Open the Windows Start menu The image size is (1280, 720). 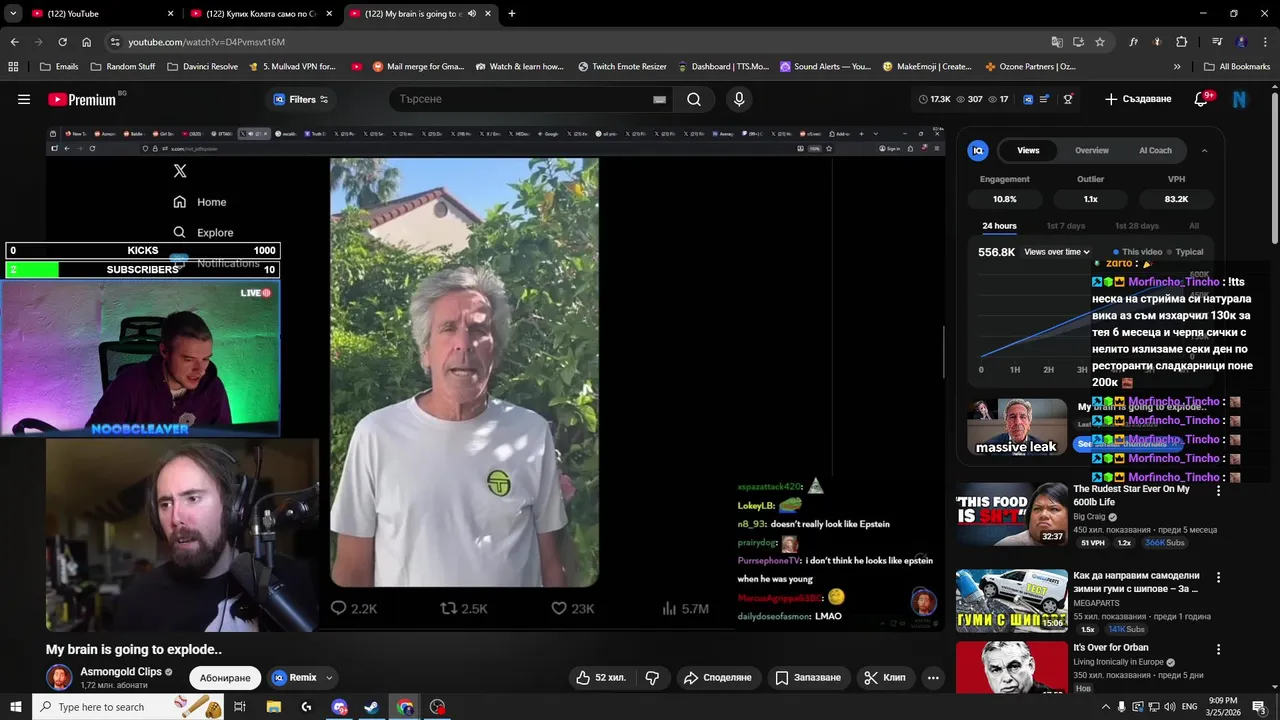click(x=14, y=707)
